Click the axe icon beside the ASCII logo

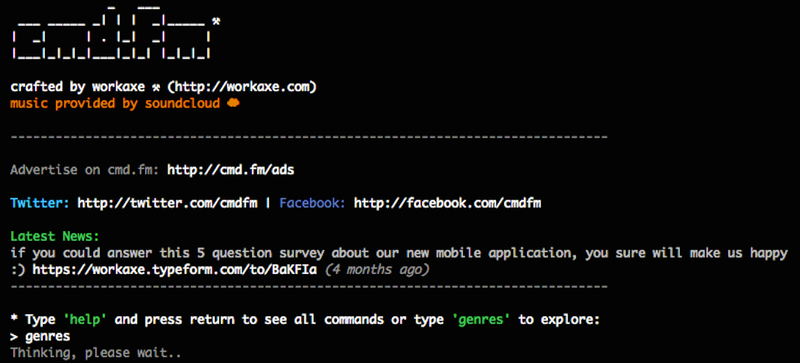(216, 22)
